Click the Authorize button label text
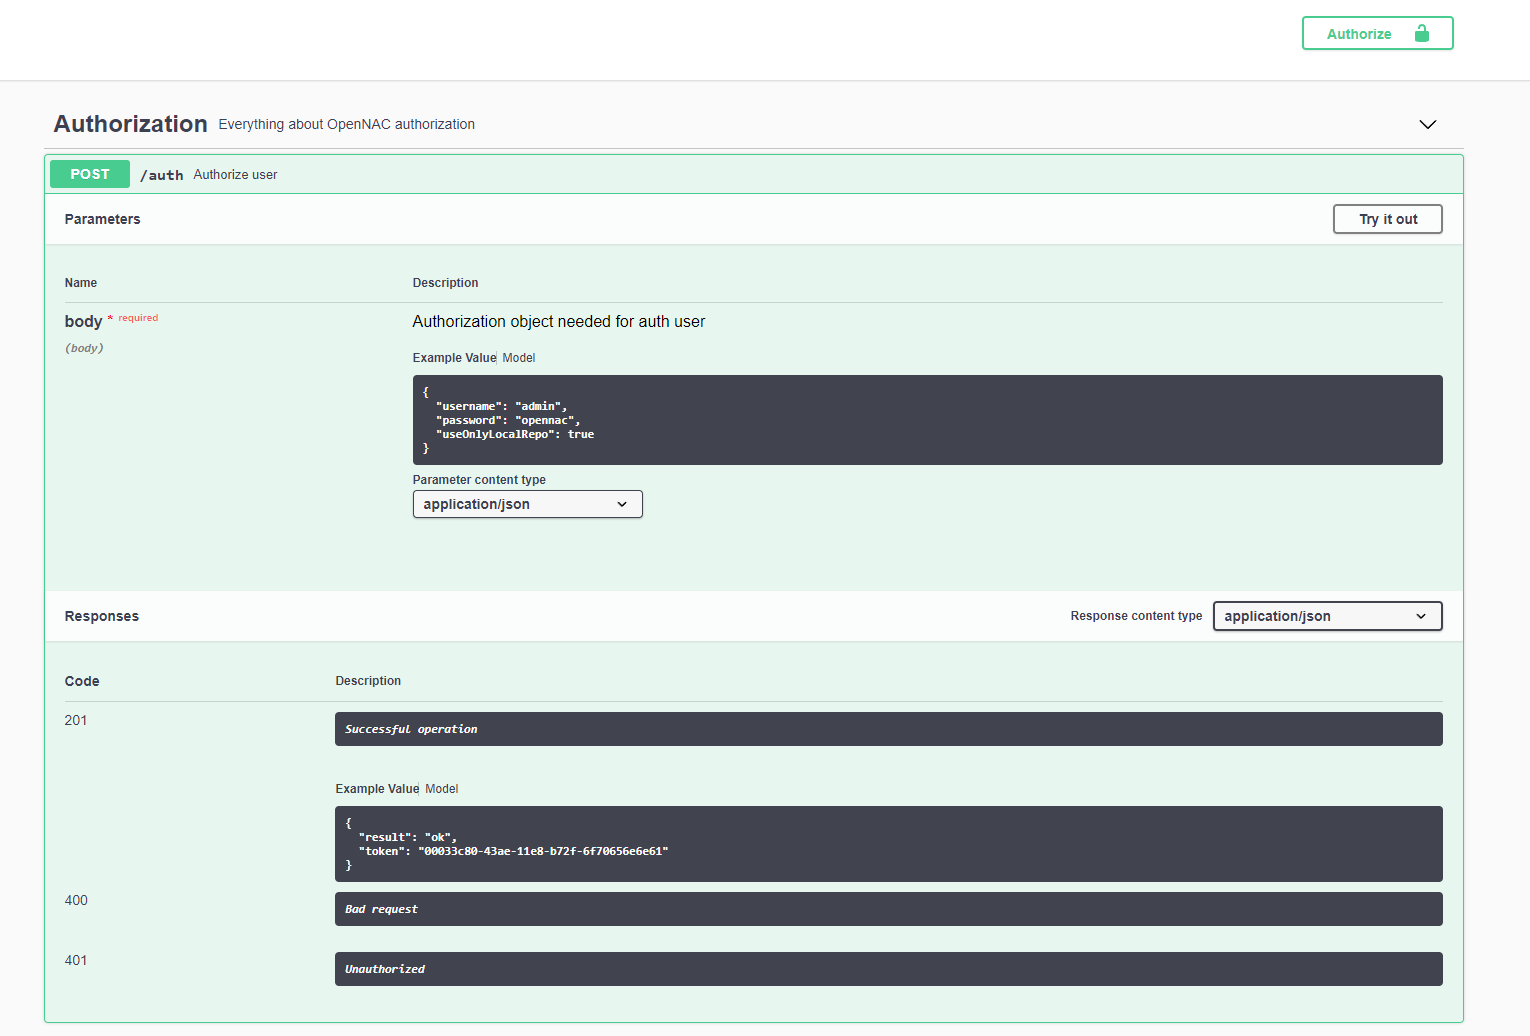1530x1036 pixels. [1359, 34]
